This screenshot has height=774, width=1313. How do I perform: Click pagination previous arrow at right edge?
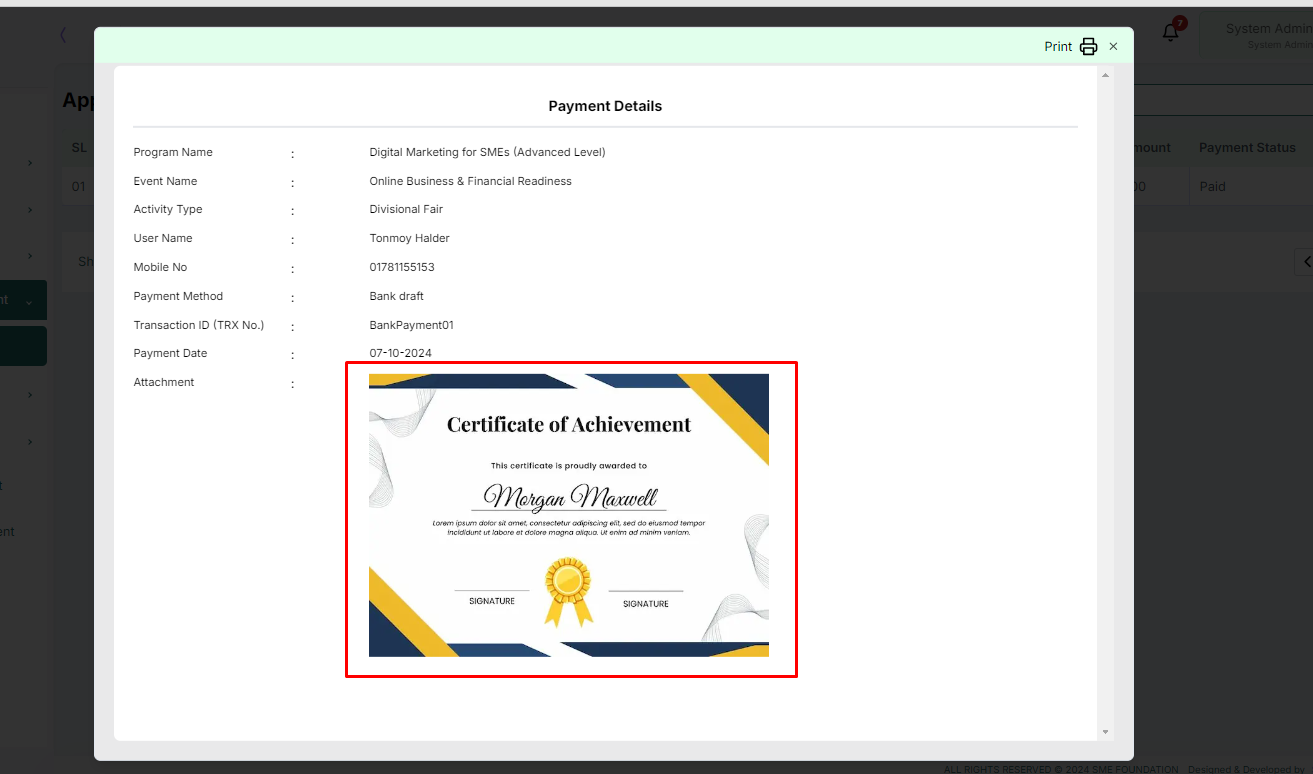pos(1305,262)
